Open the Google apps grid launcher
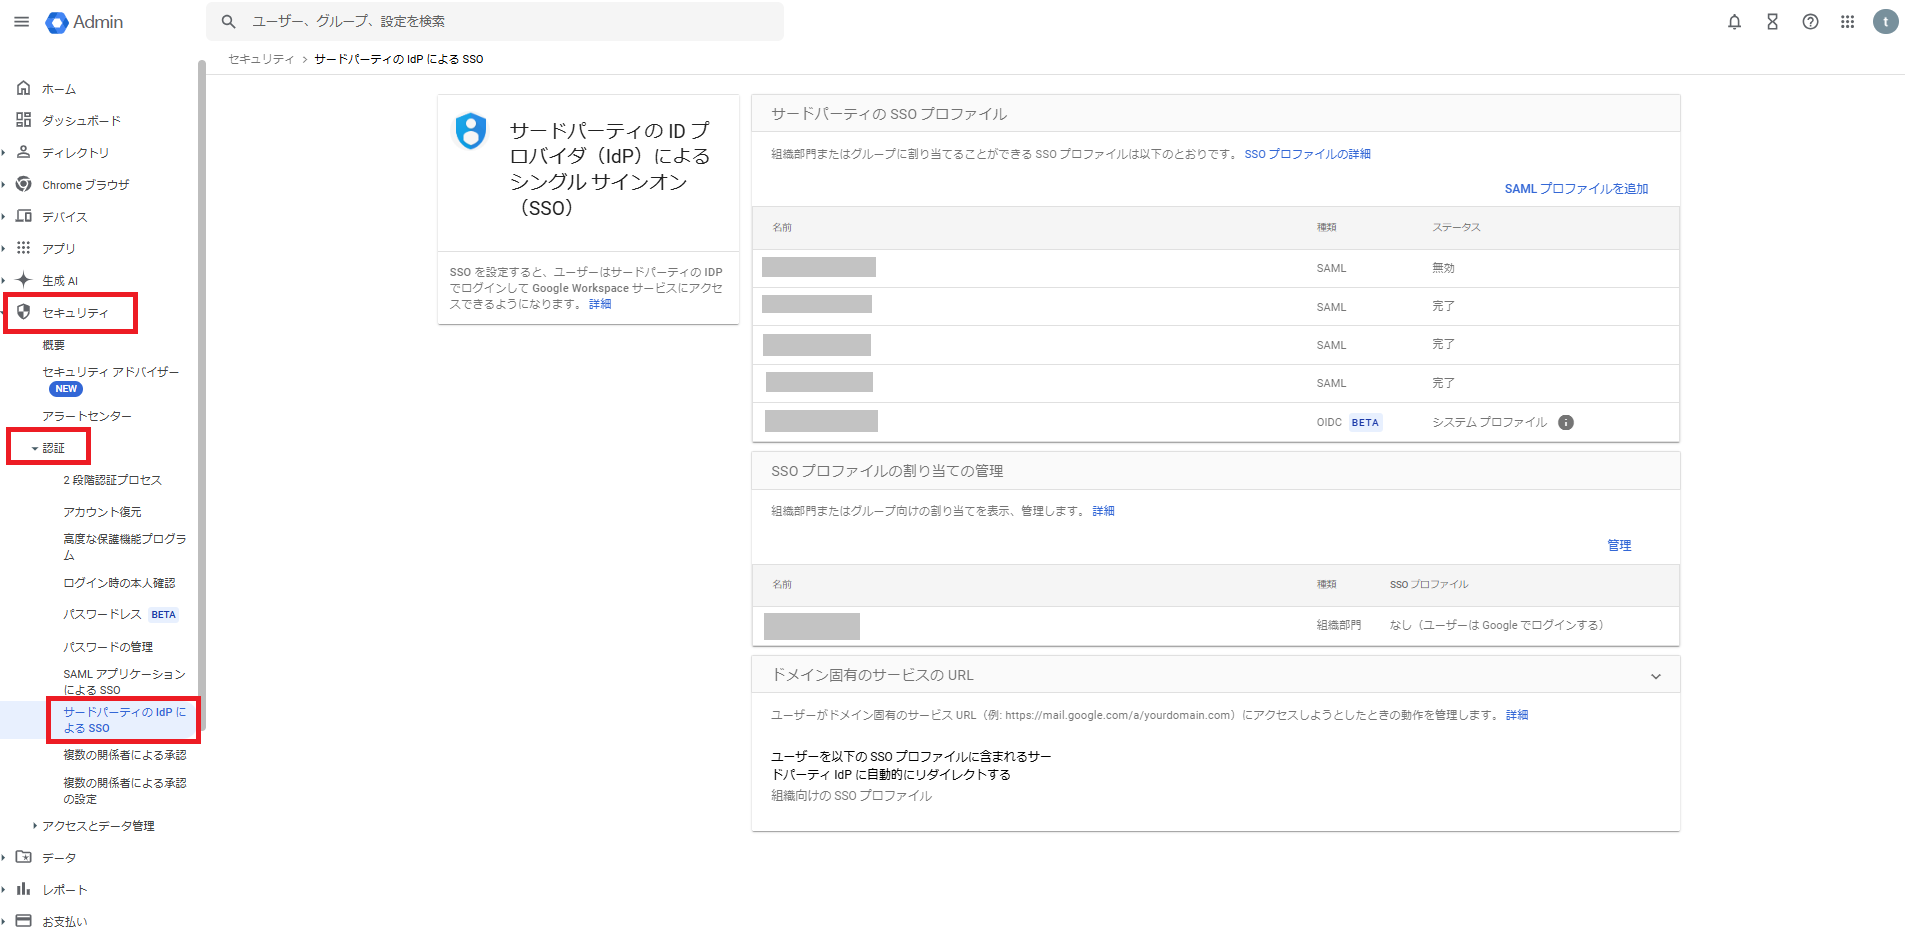Image resolution: width=1905 pixels, height=930 pixels. [1847, 22]
